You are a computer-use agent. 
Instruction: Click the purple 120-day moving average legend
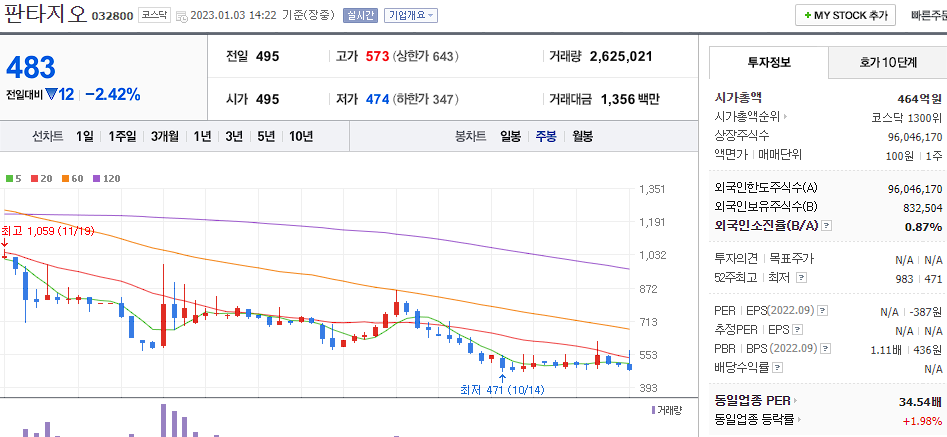click(106, 179)
